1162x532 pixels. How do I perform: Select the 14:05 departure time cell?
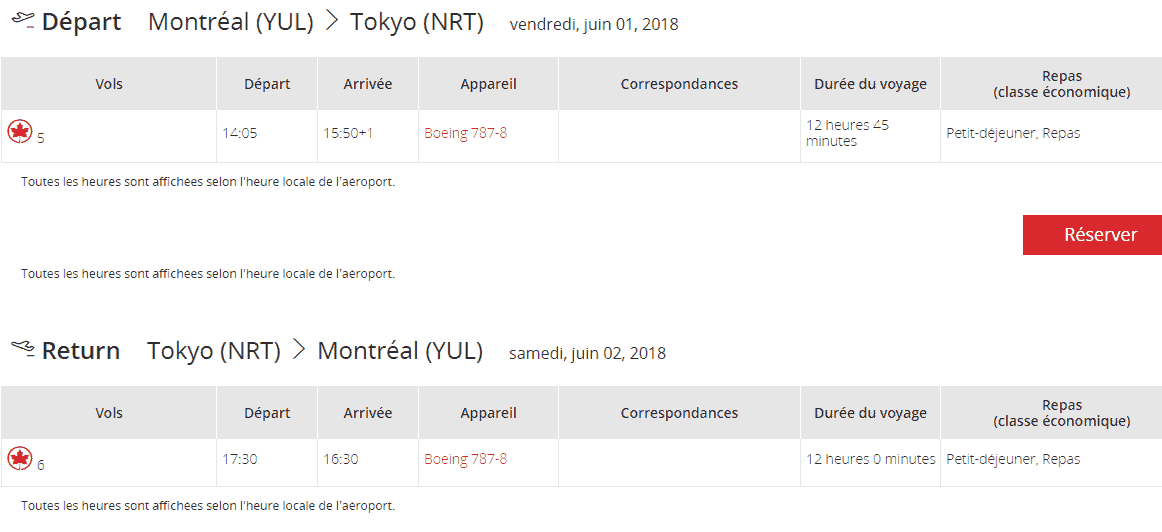(240, 133)
